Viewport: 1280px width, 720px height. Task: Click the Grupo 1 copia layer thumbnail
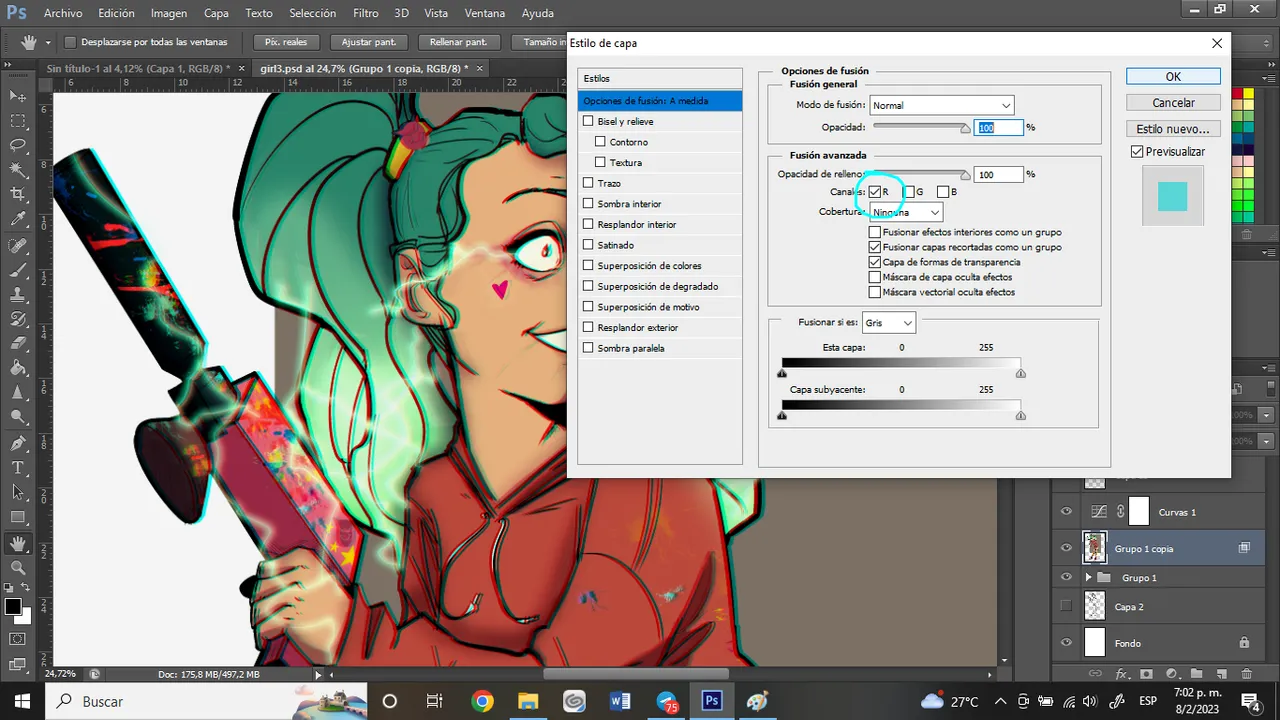[x=1095, y=547]
